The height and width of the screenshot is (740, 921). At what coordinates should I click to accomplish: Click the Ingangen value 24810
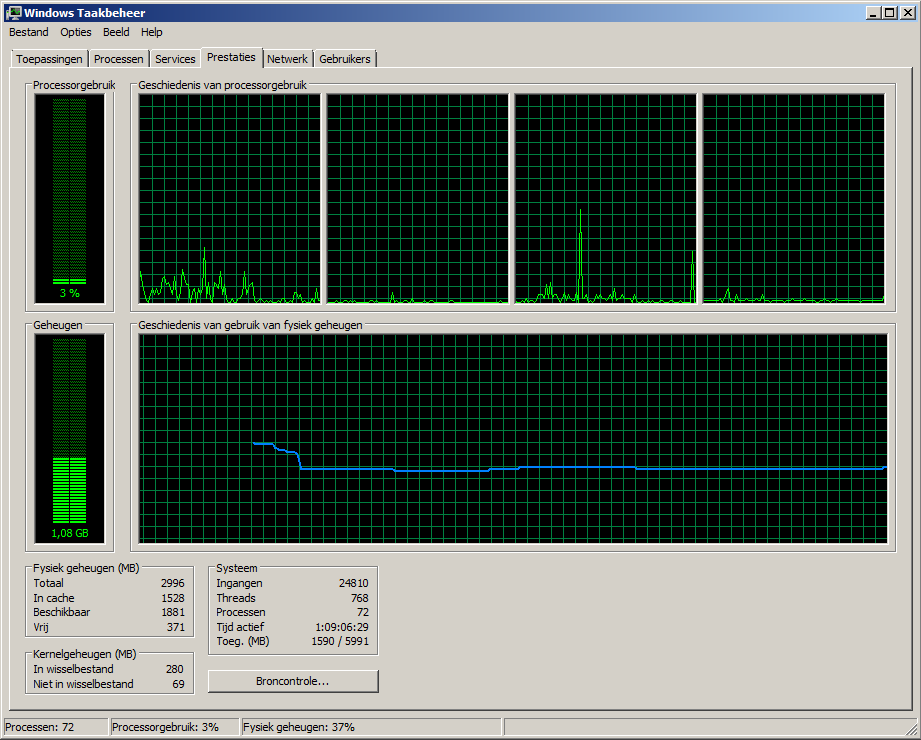click(x=354, y=583)
